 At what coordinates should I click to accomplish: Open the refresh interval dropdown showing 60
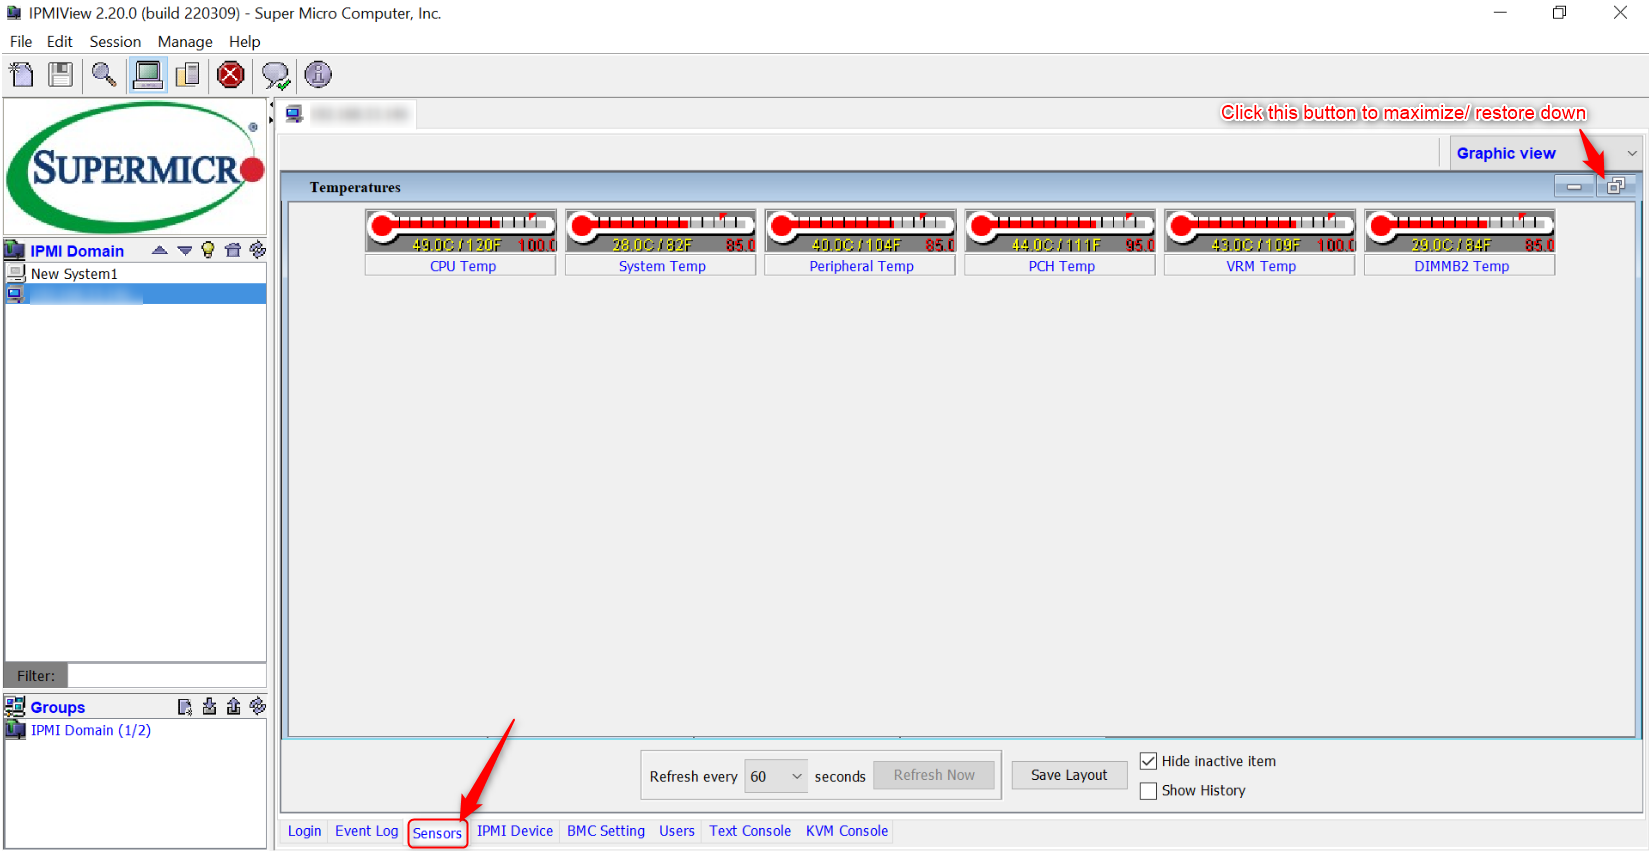776,776
